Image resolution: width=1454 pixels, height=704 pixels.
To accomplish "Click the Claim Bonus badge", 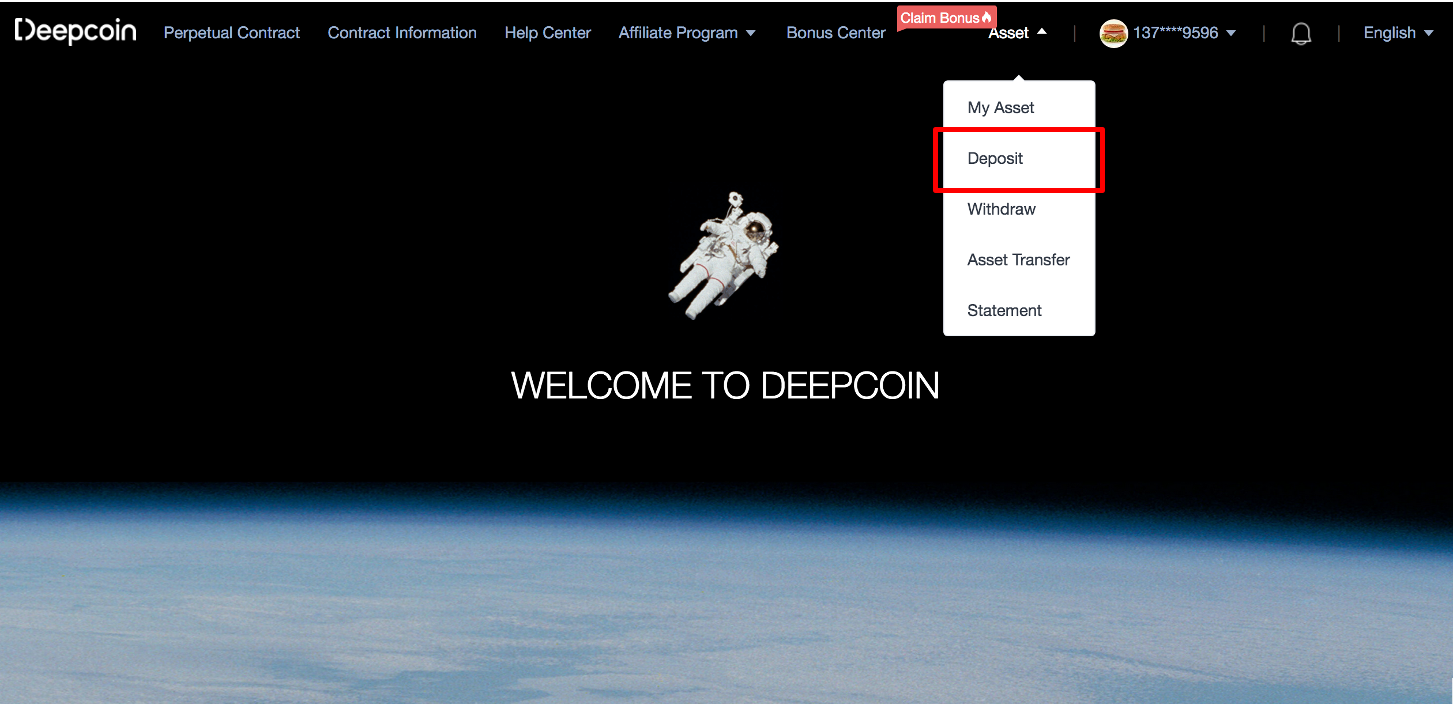I will (945, 18).
